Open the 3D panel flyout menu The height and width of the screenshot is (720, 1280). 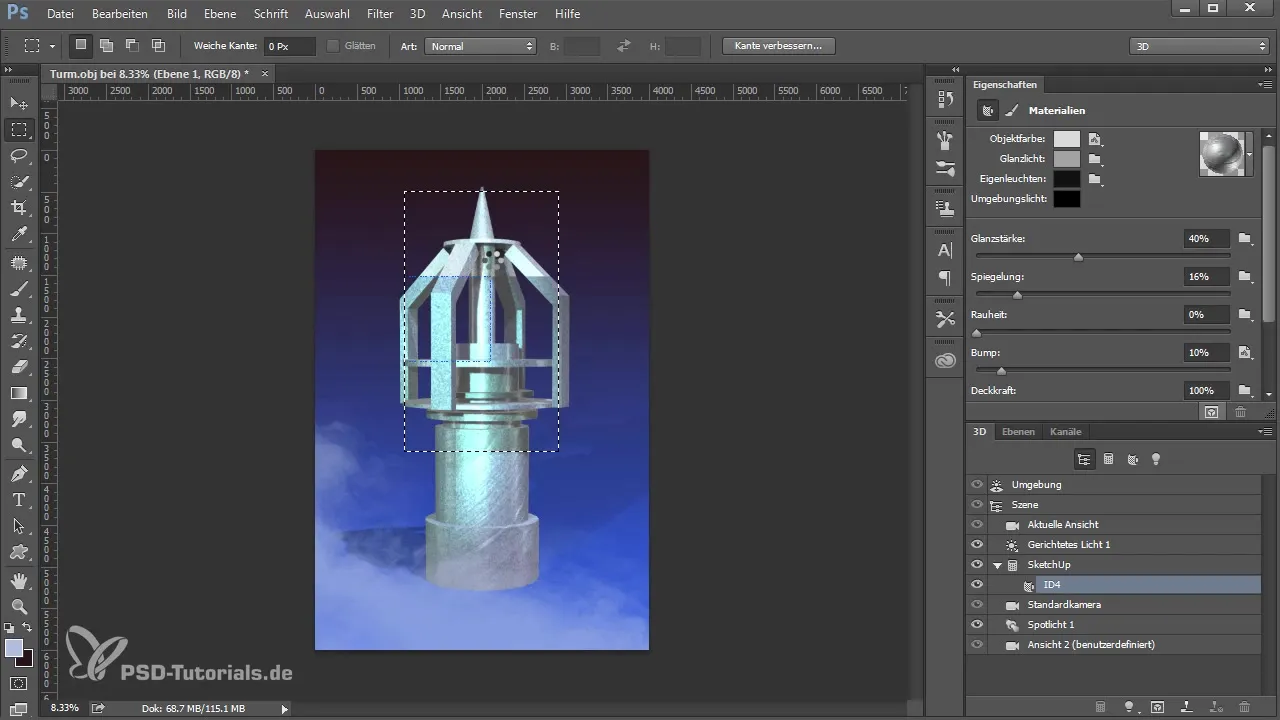tap(1266, 432)
